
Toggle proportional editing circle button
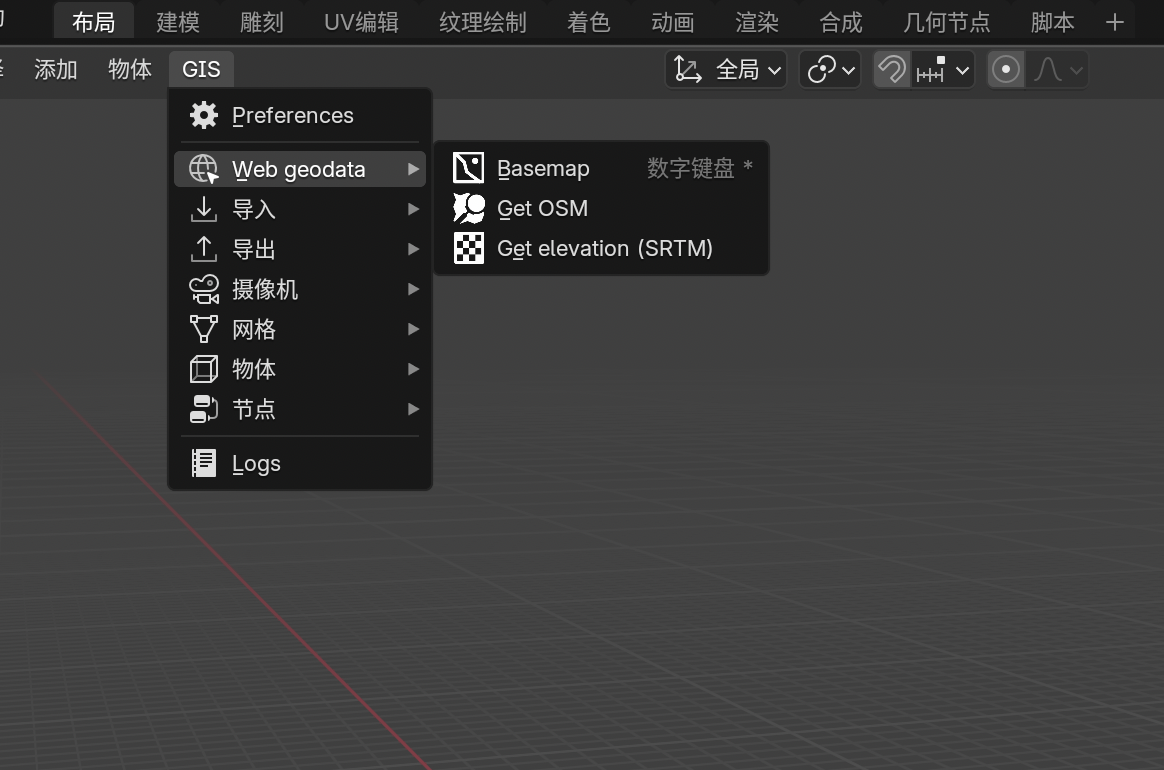[1006, 69]
